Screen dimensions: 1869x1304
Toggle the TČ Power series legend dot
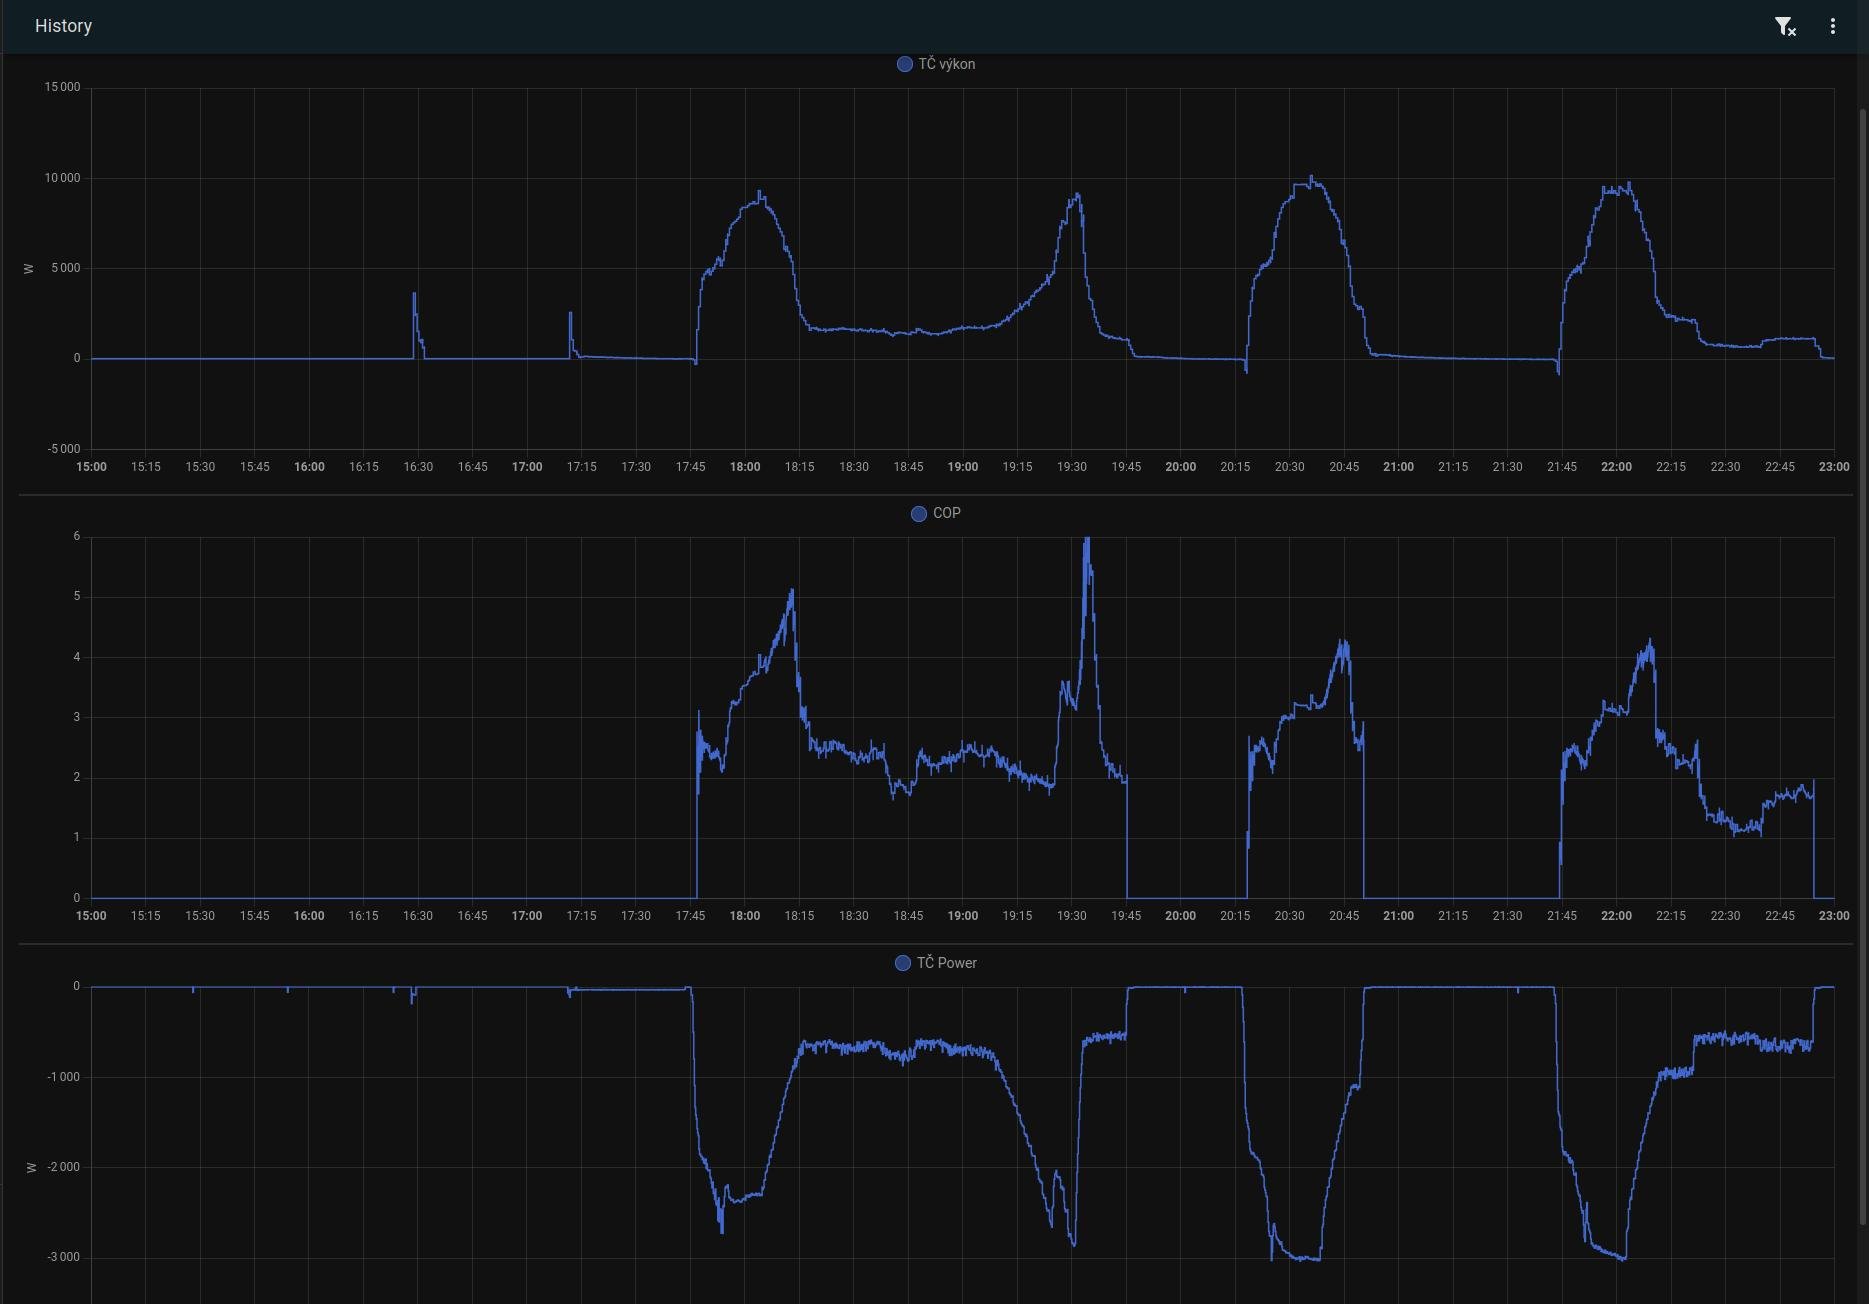[902, 963]
